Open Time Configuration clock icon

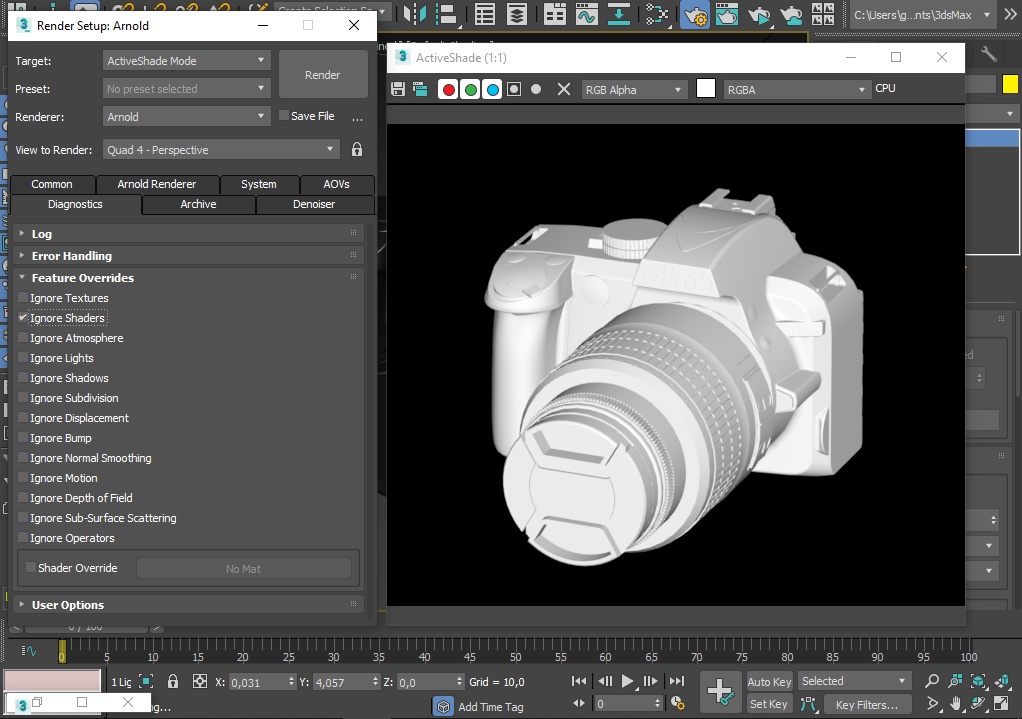(678, 703)
